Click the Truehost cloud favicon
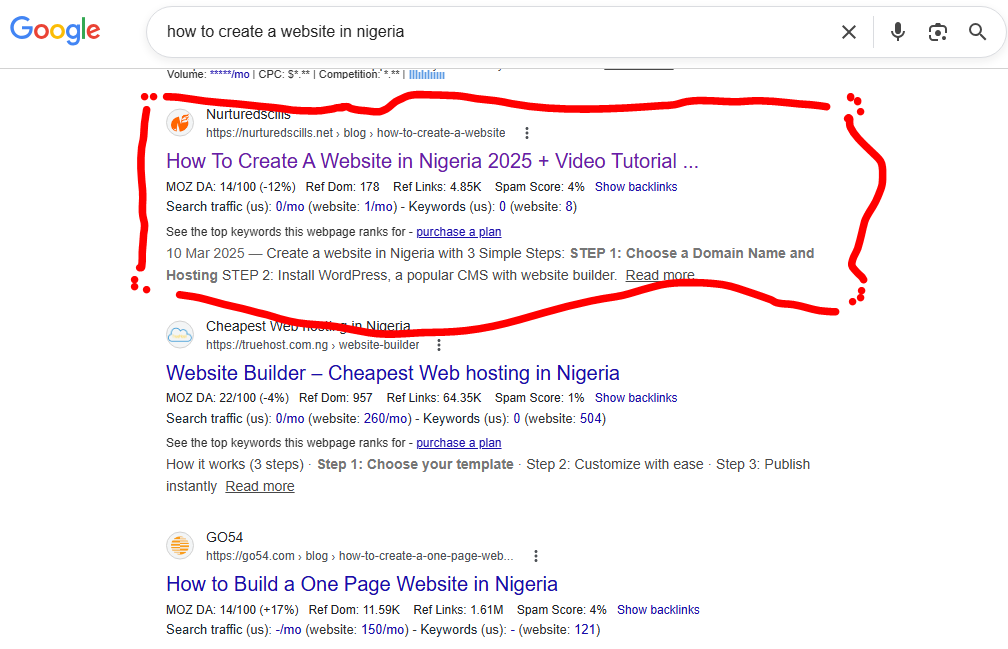Screen dimensions: 1008x649 (180, 335)
